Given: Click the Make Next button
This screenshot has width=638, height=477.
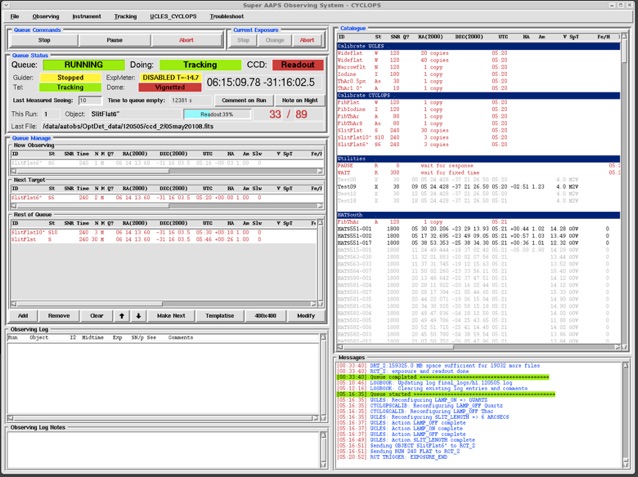Looking at the screenshot, I should pos(171,315).
